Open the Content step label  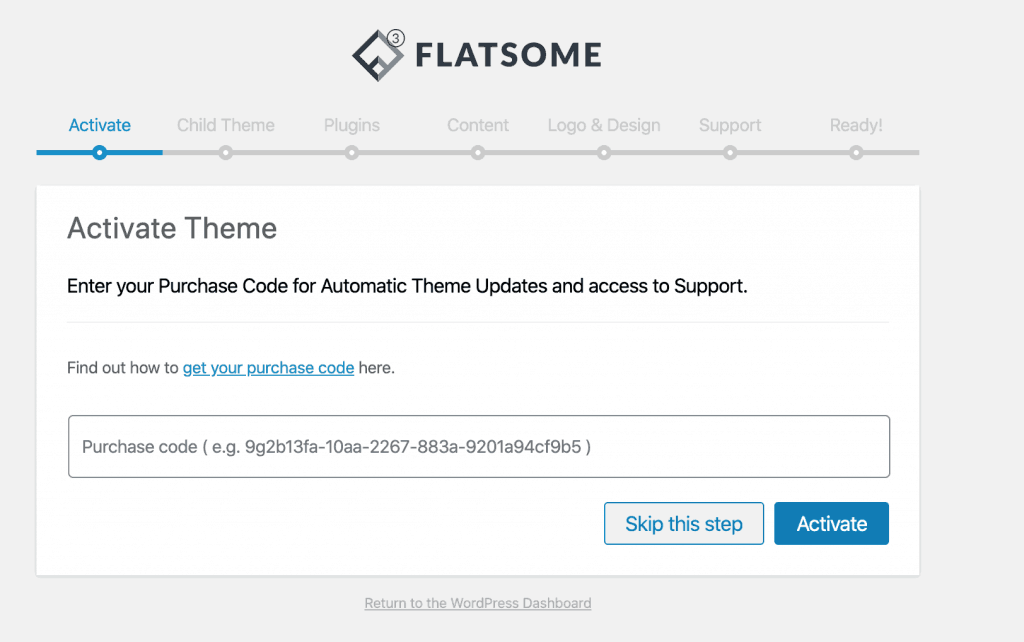pyautogui.click(x=477, y=125)
